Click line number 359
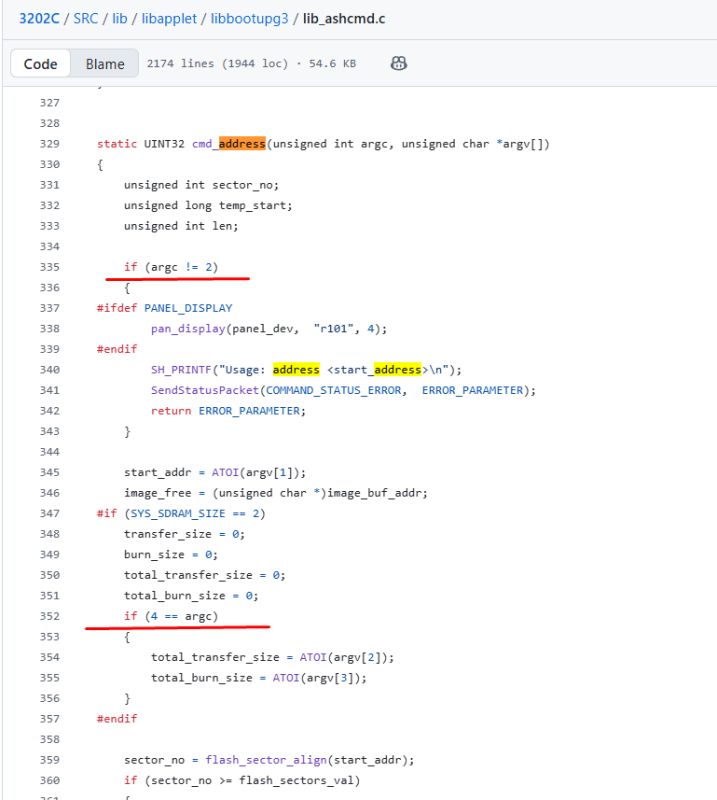The image size is (717, 800). coord(50,760)
